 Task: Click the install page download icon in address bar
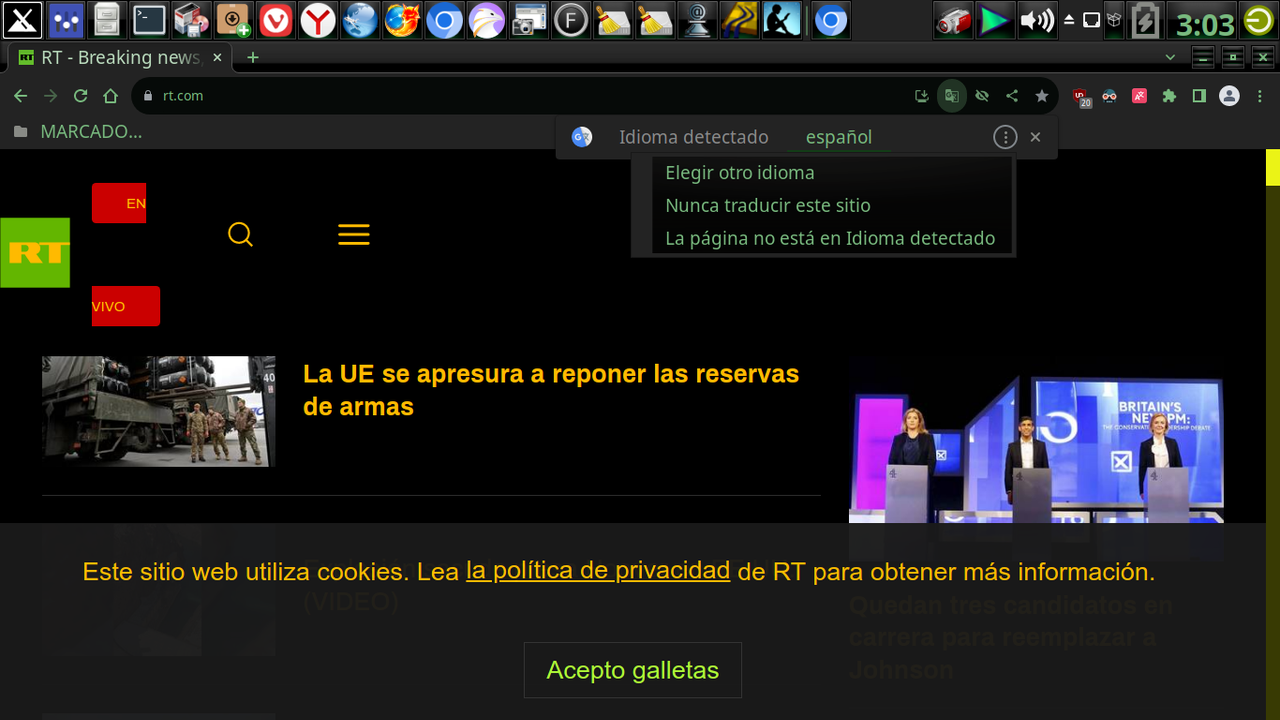point(922,96)
